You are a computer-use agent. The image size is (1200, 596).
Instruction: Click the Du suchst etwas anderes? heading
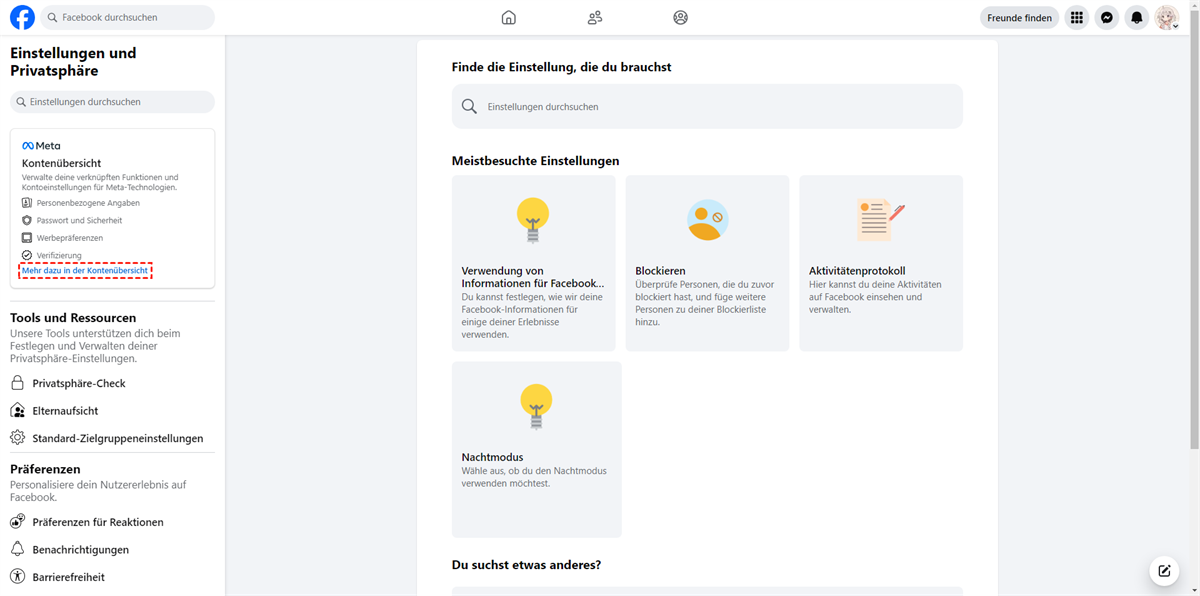[x=527, y=565]
